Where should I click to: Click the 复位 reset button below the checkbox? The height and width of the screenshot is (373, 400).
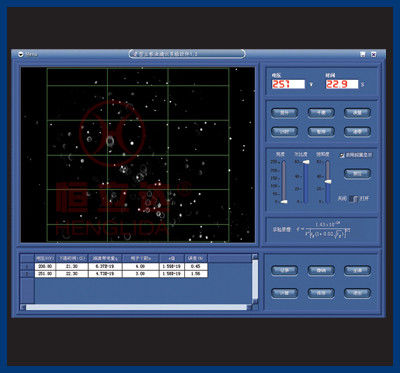[357, 173]
